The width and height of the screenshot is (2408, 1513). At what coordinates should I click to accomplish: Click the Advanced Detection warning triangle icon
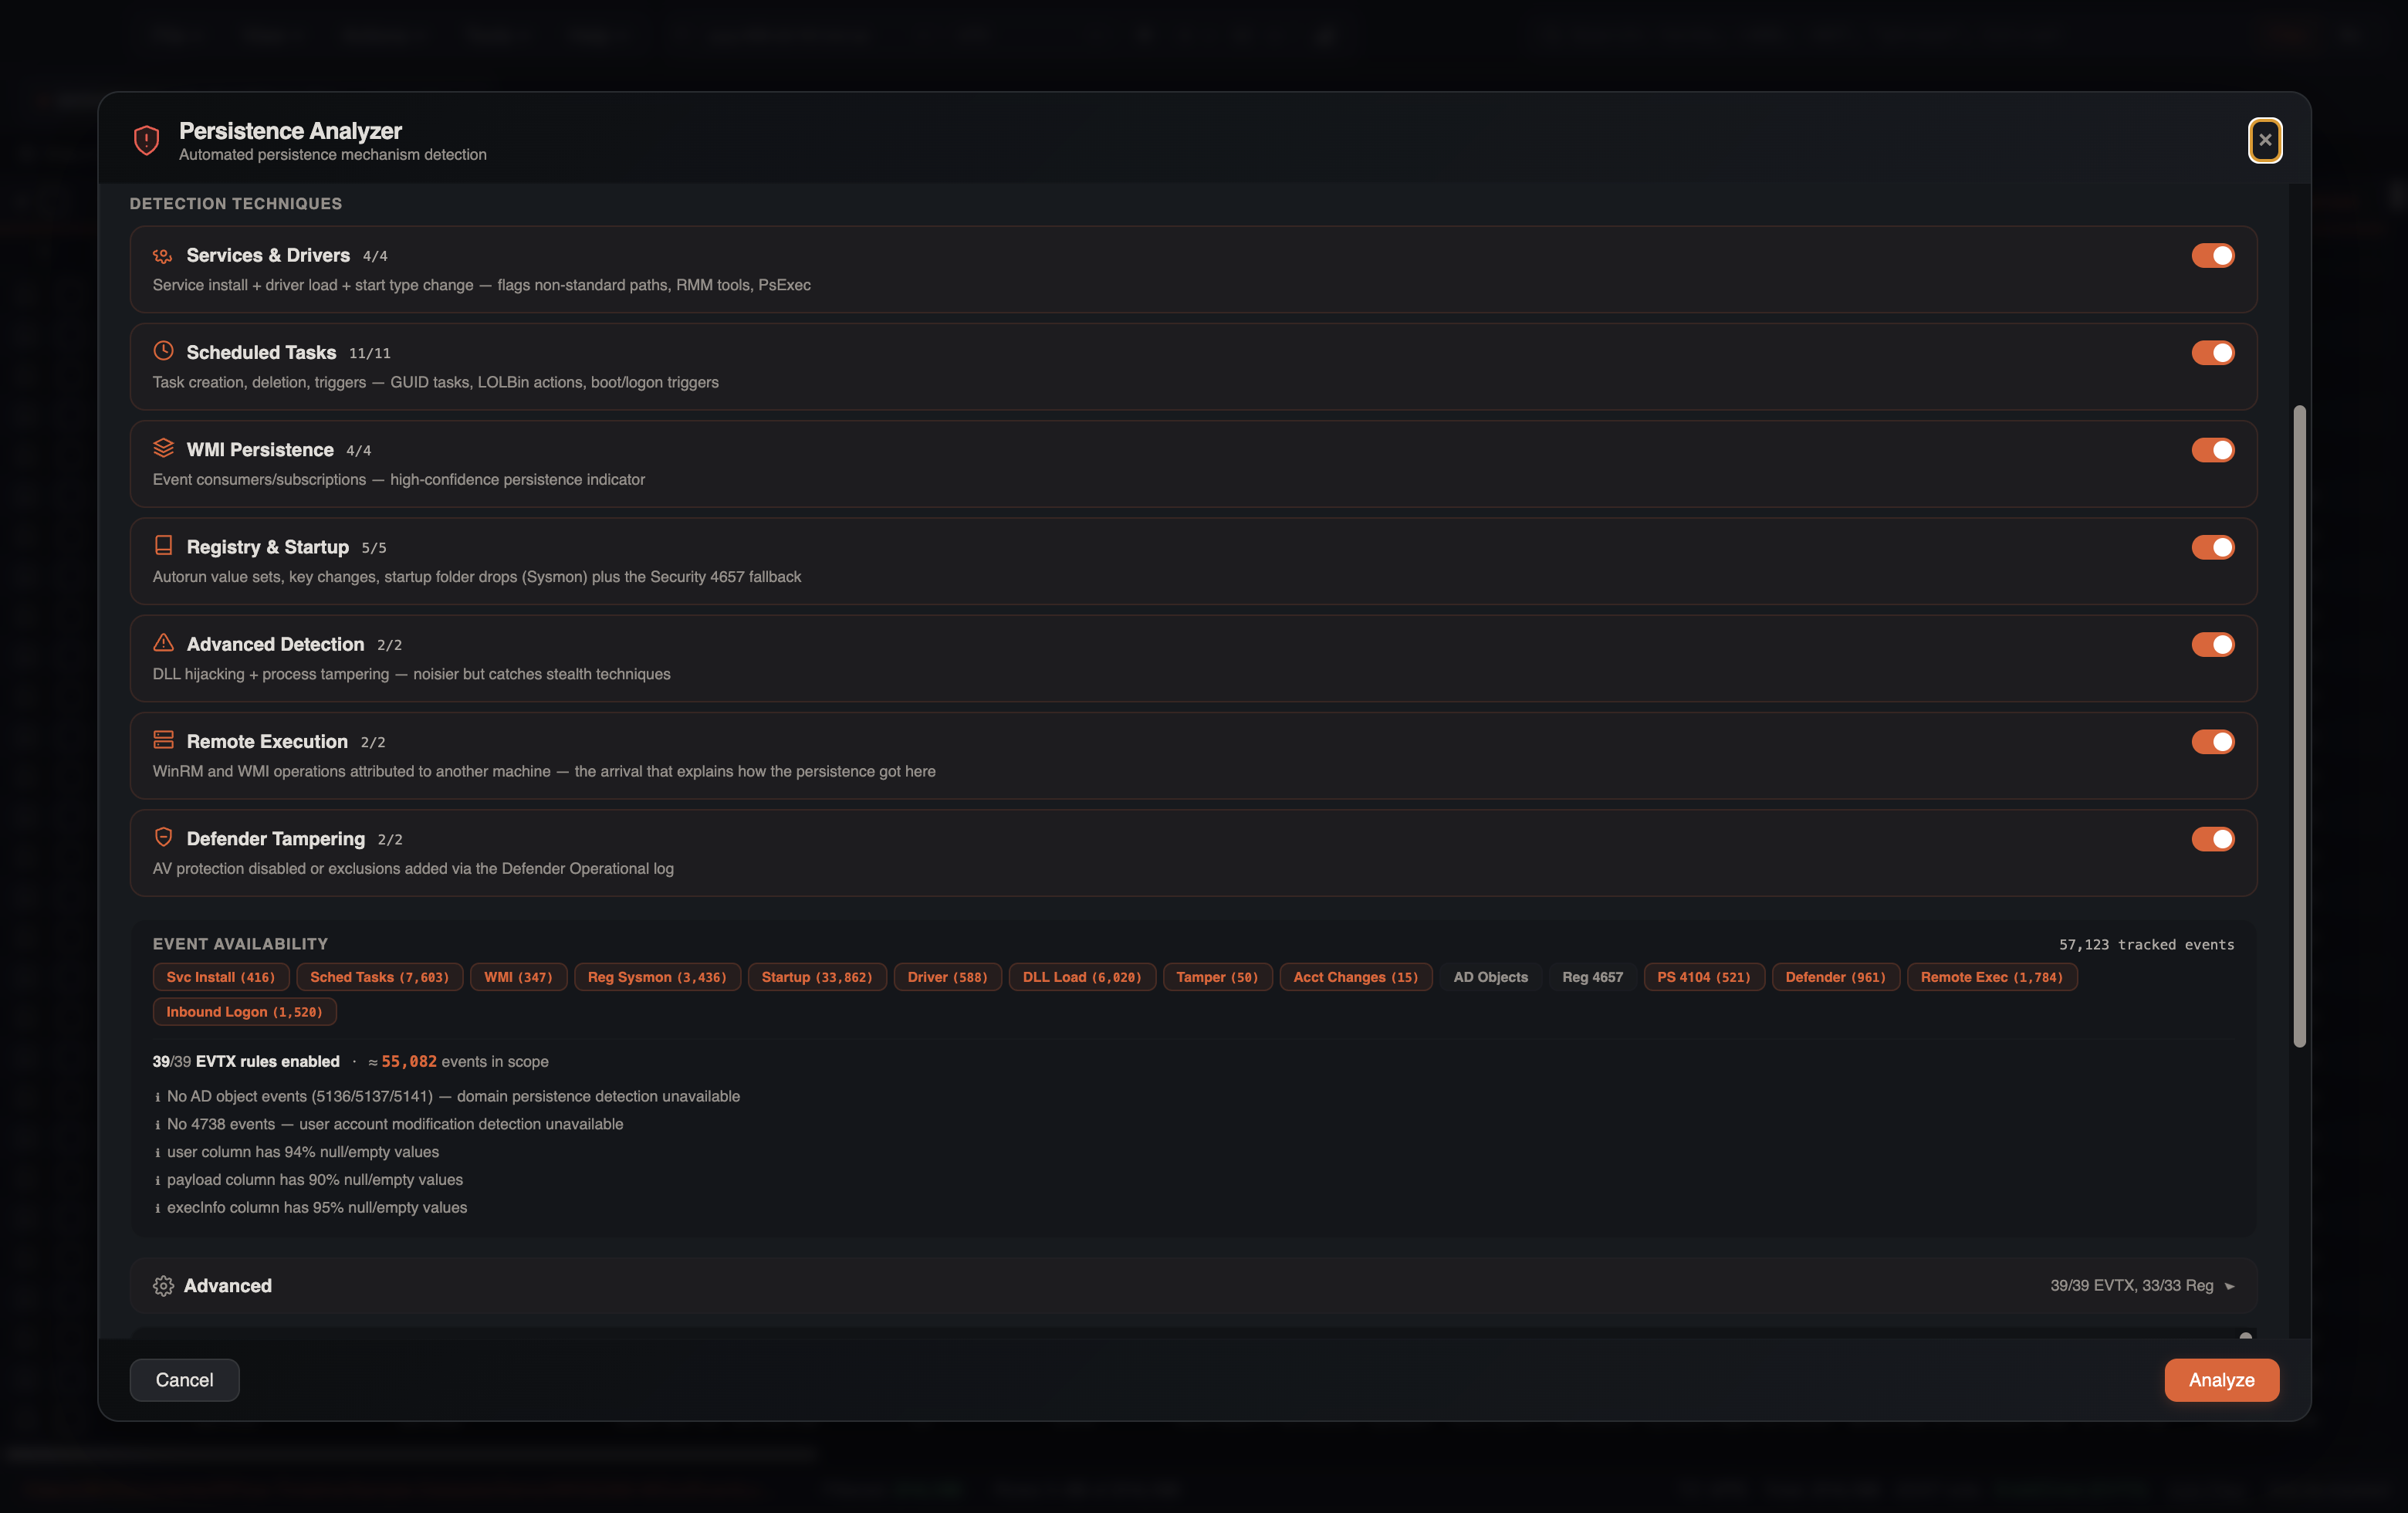163,642
